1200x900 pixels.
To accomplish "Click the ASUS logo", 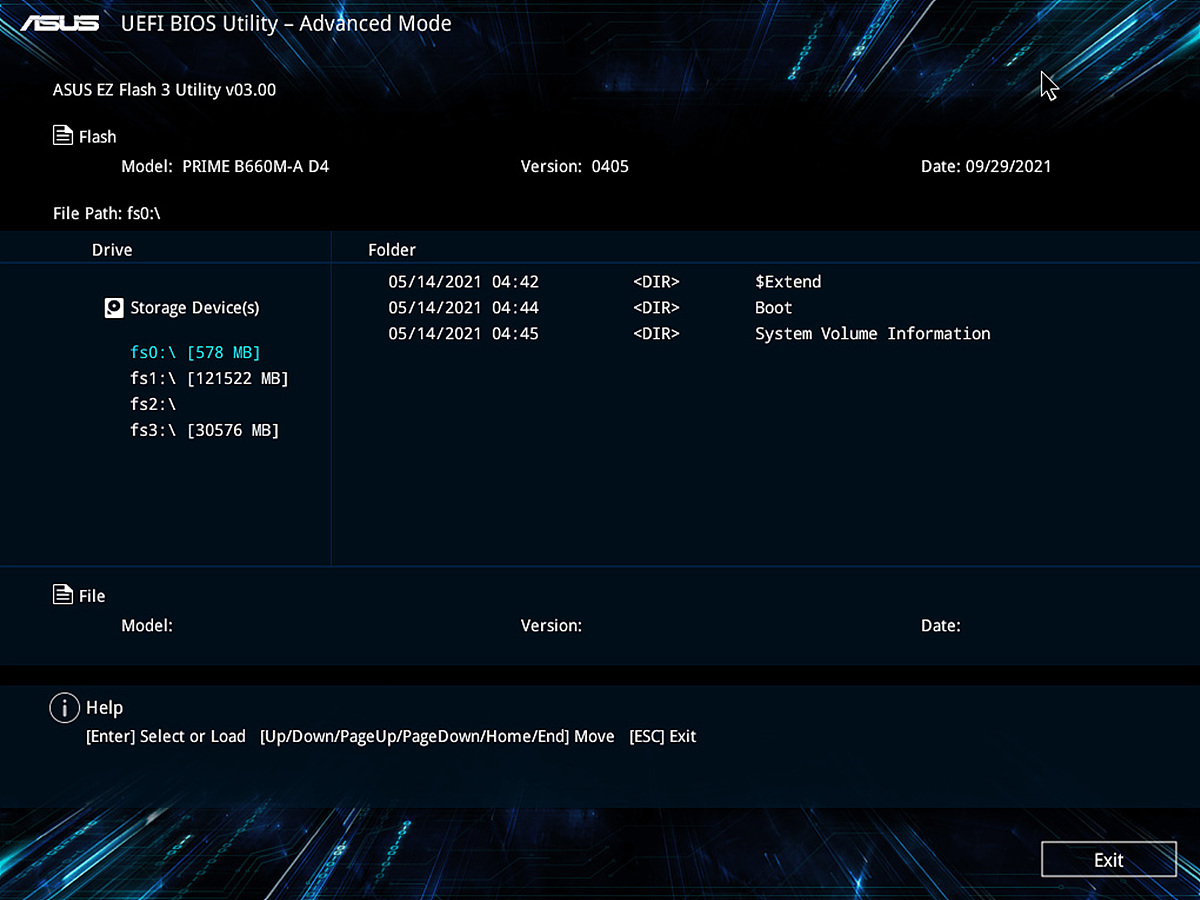I will tap(60, 22).
